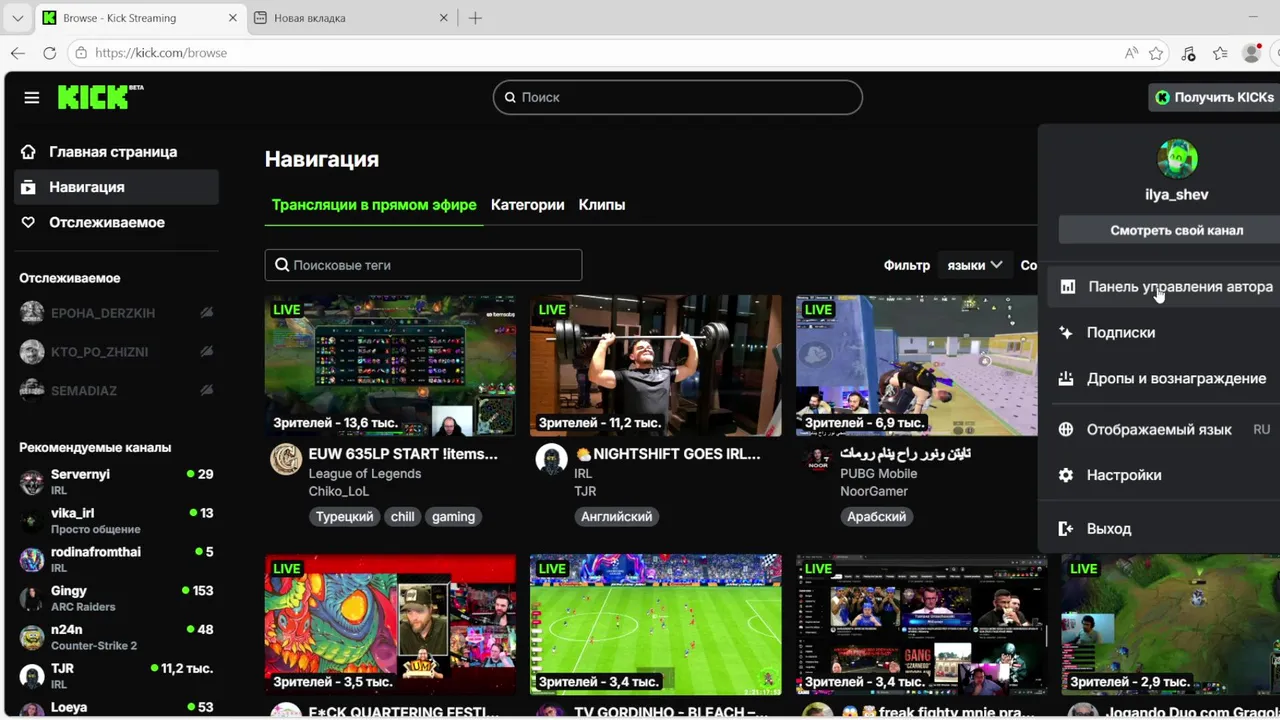Click the Servernyi avatar in recommended channels

32,482
